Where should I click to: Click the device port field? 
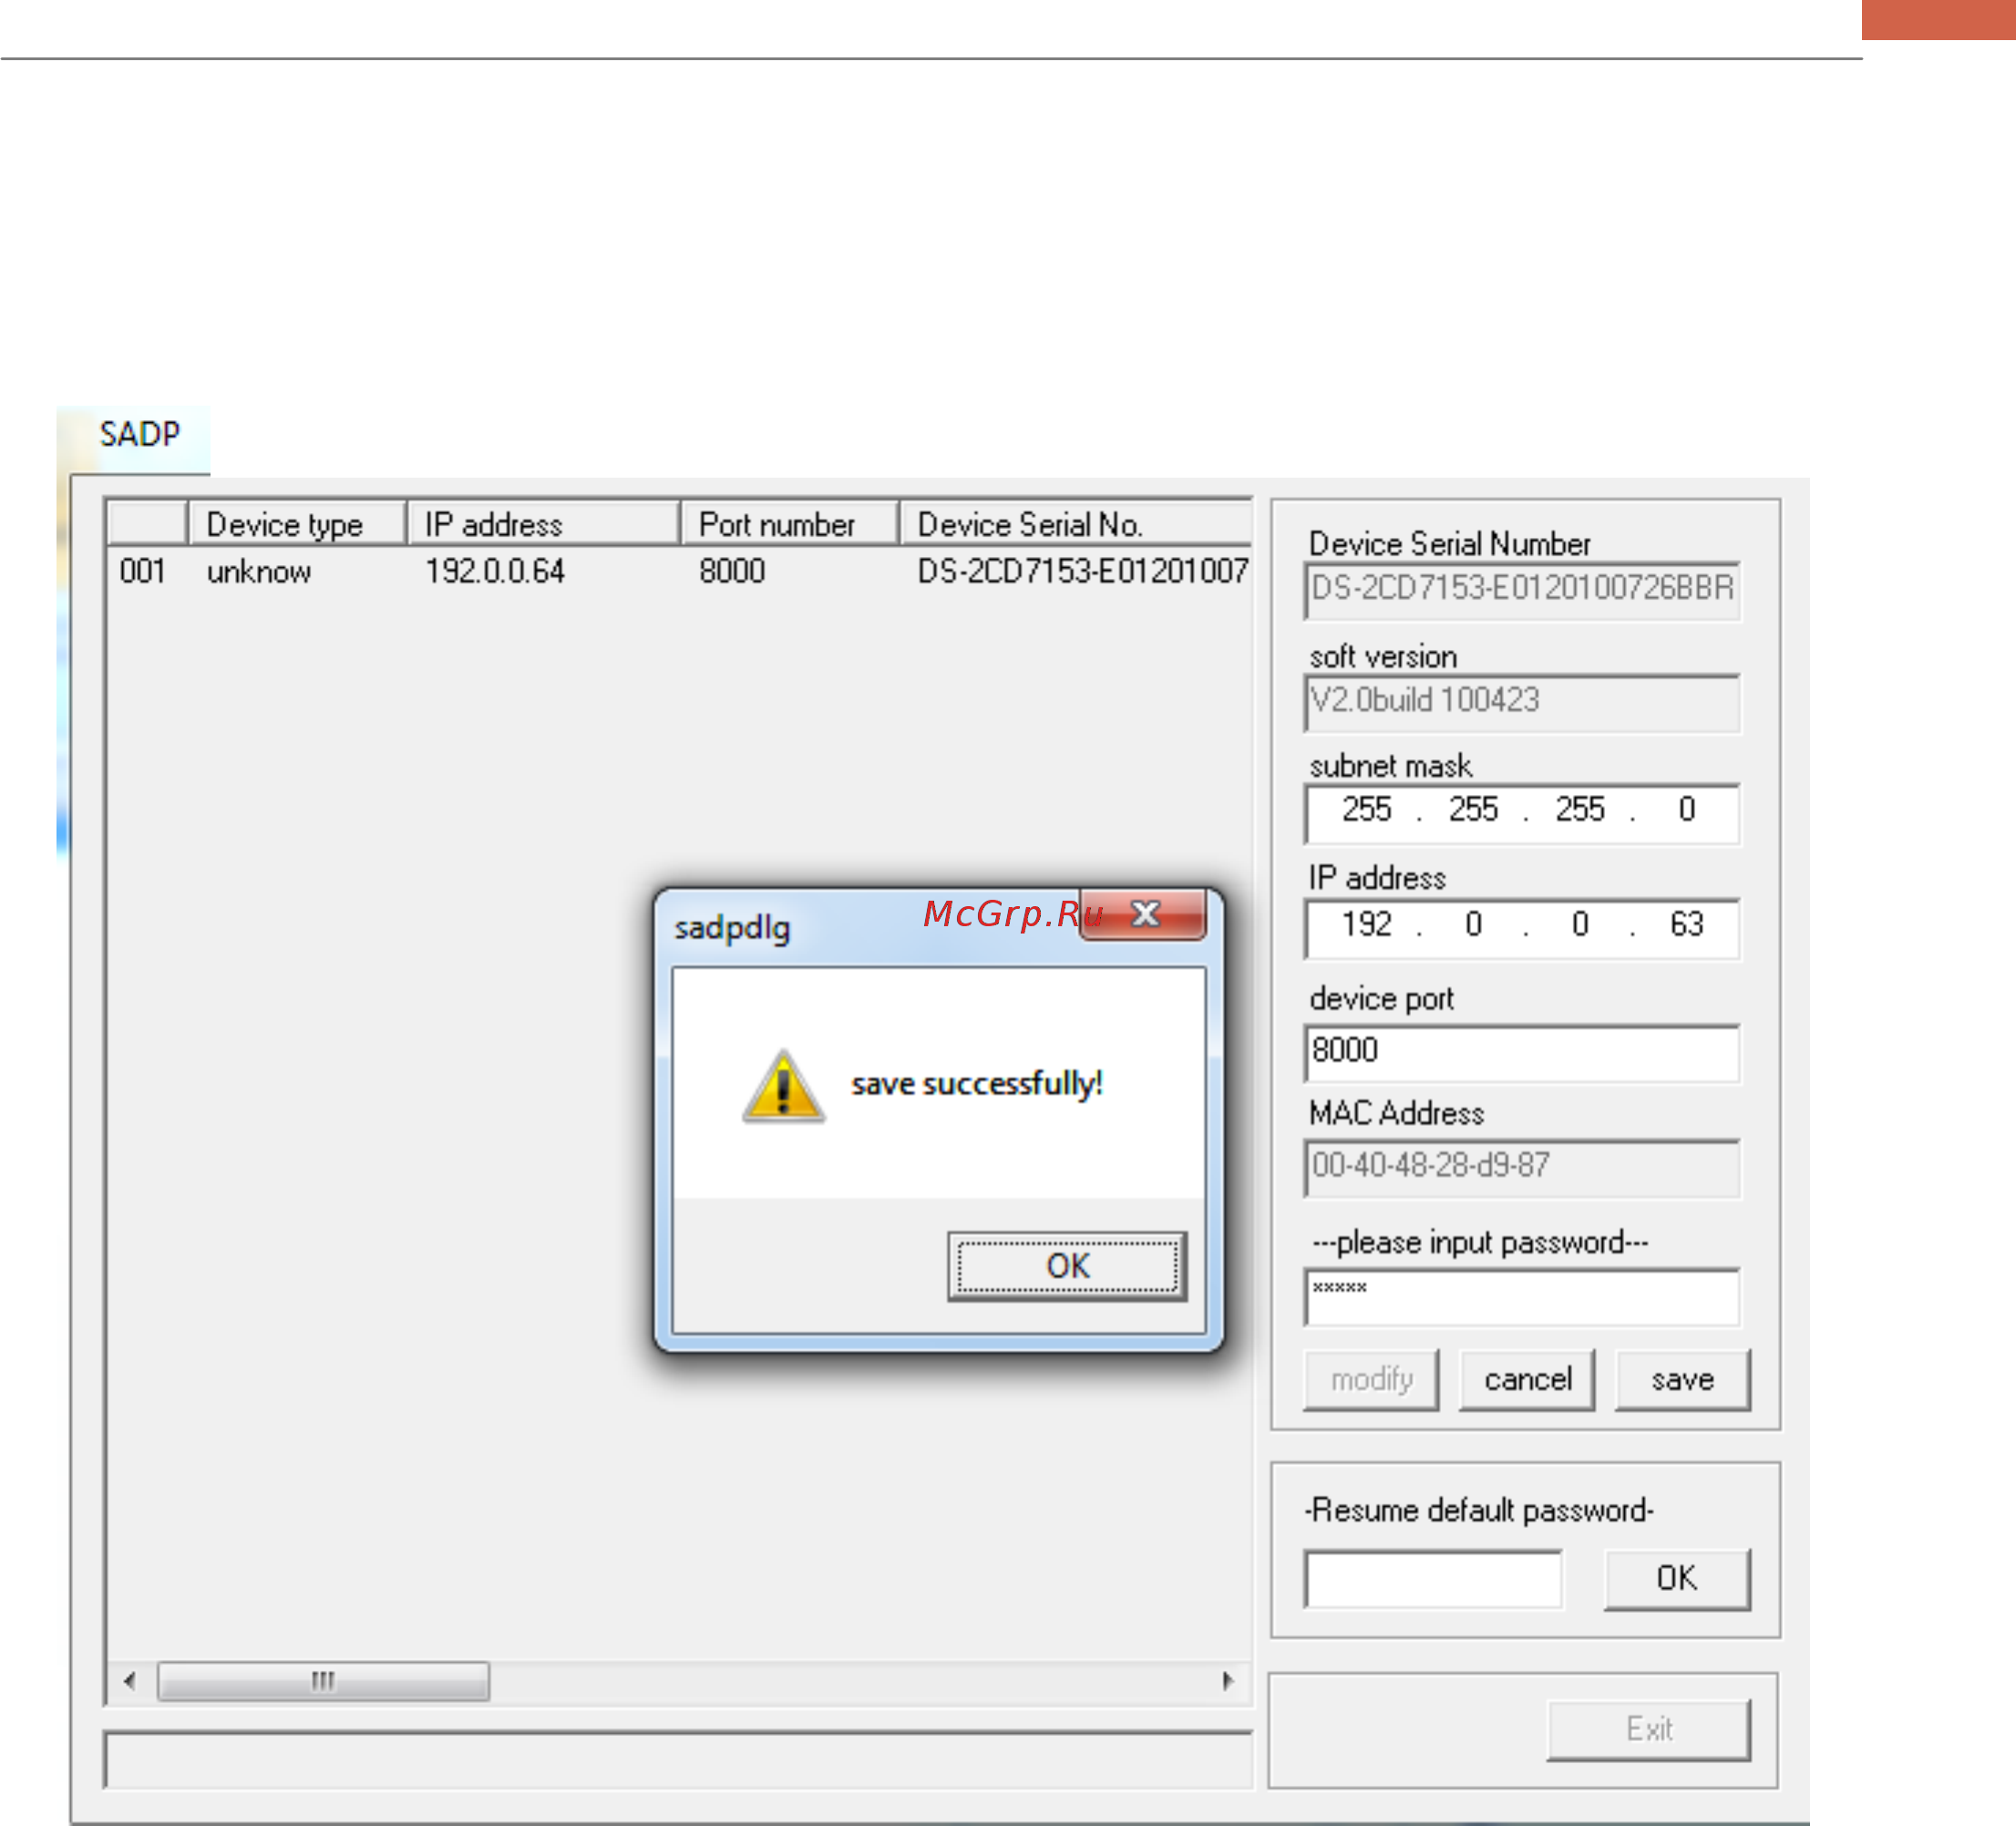click(1521, 1053)
